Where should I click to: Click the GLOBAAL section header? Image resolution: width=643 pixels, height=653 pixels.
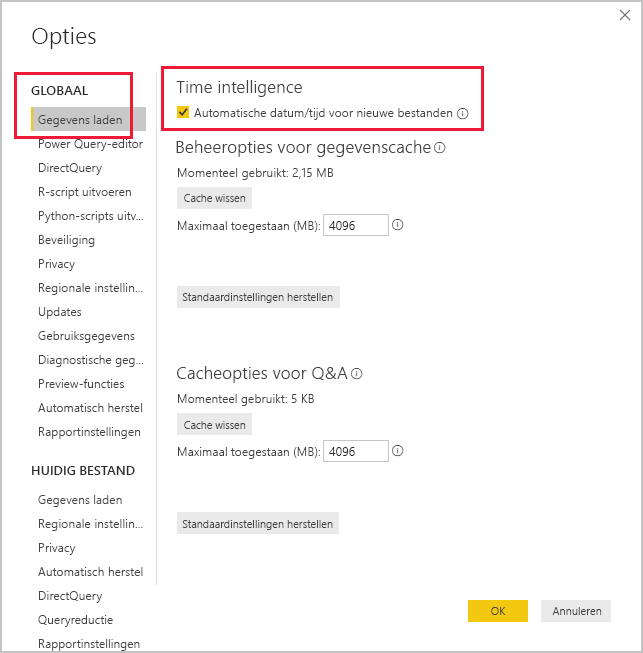tap(60, 90)
